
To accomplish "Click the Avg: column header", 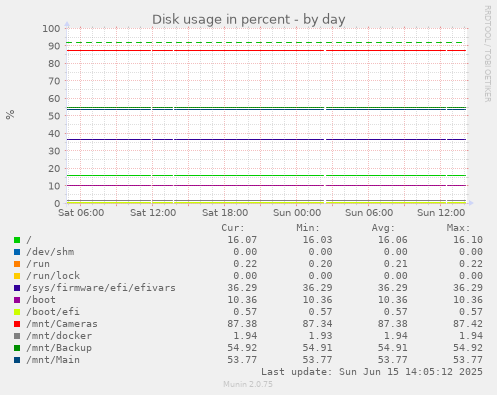I will (383, 228).
